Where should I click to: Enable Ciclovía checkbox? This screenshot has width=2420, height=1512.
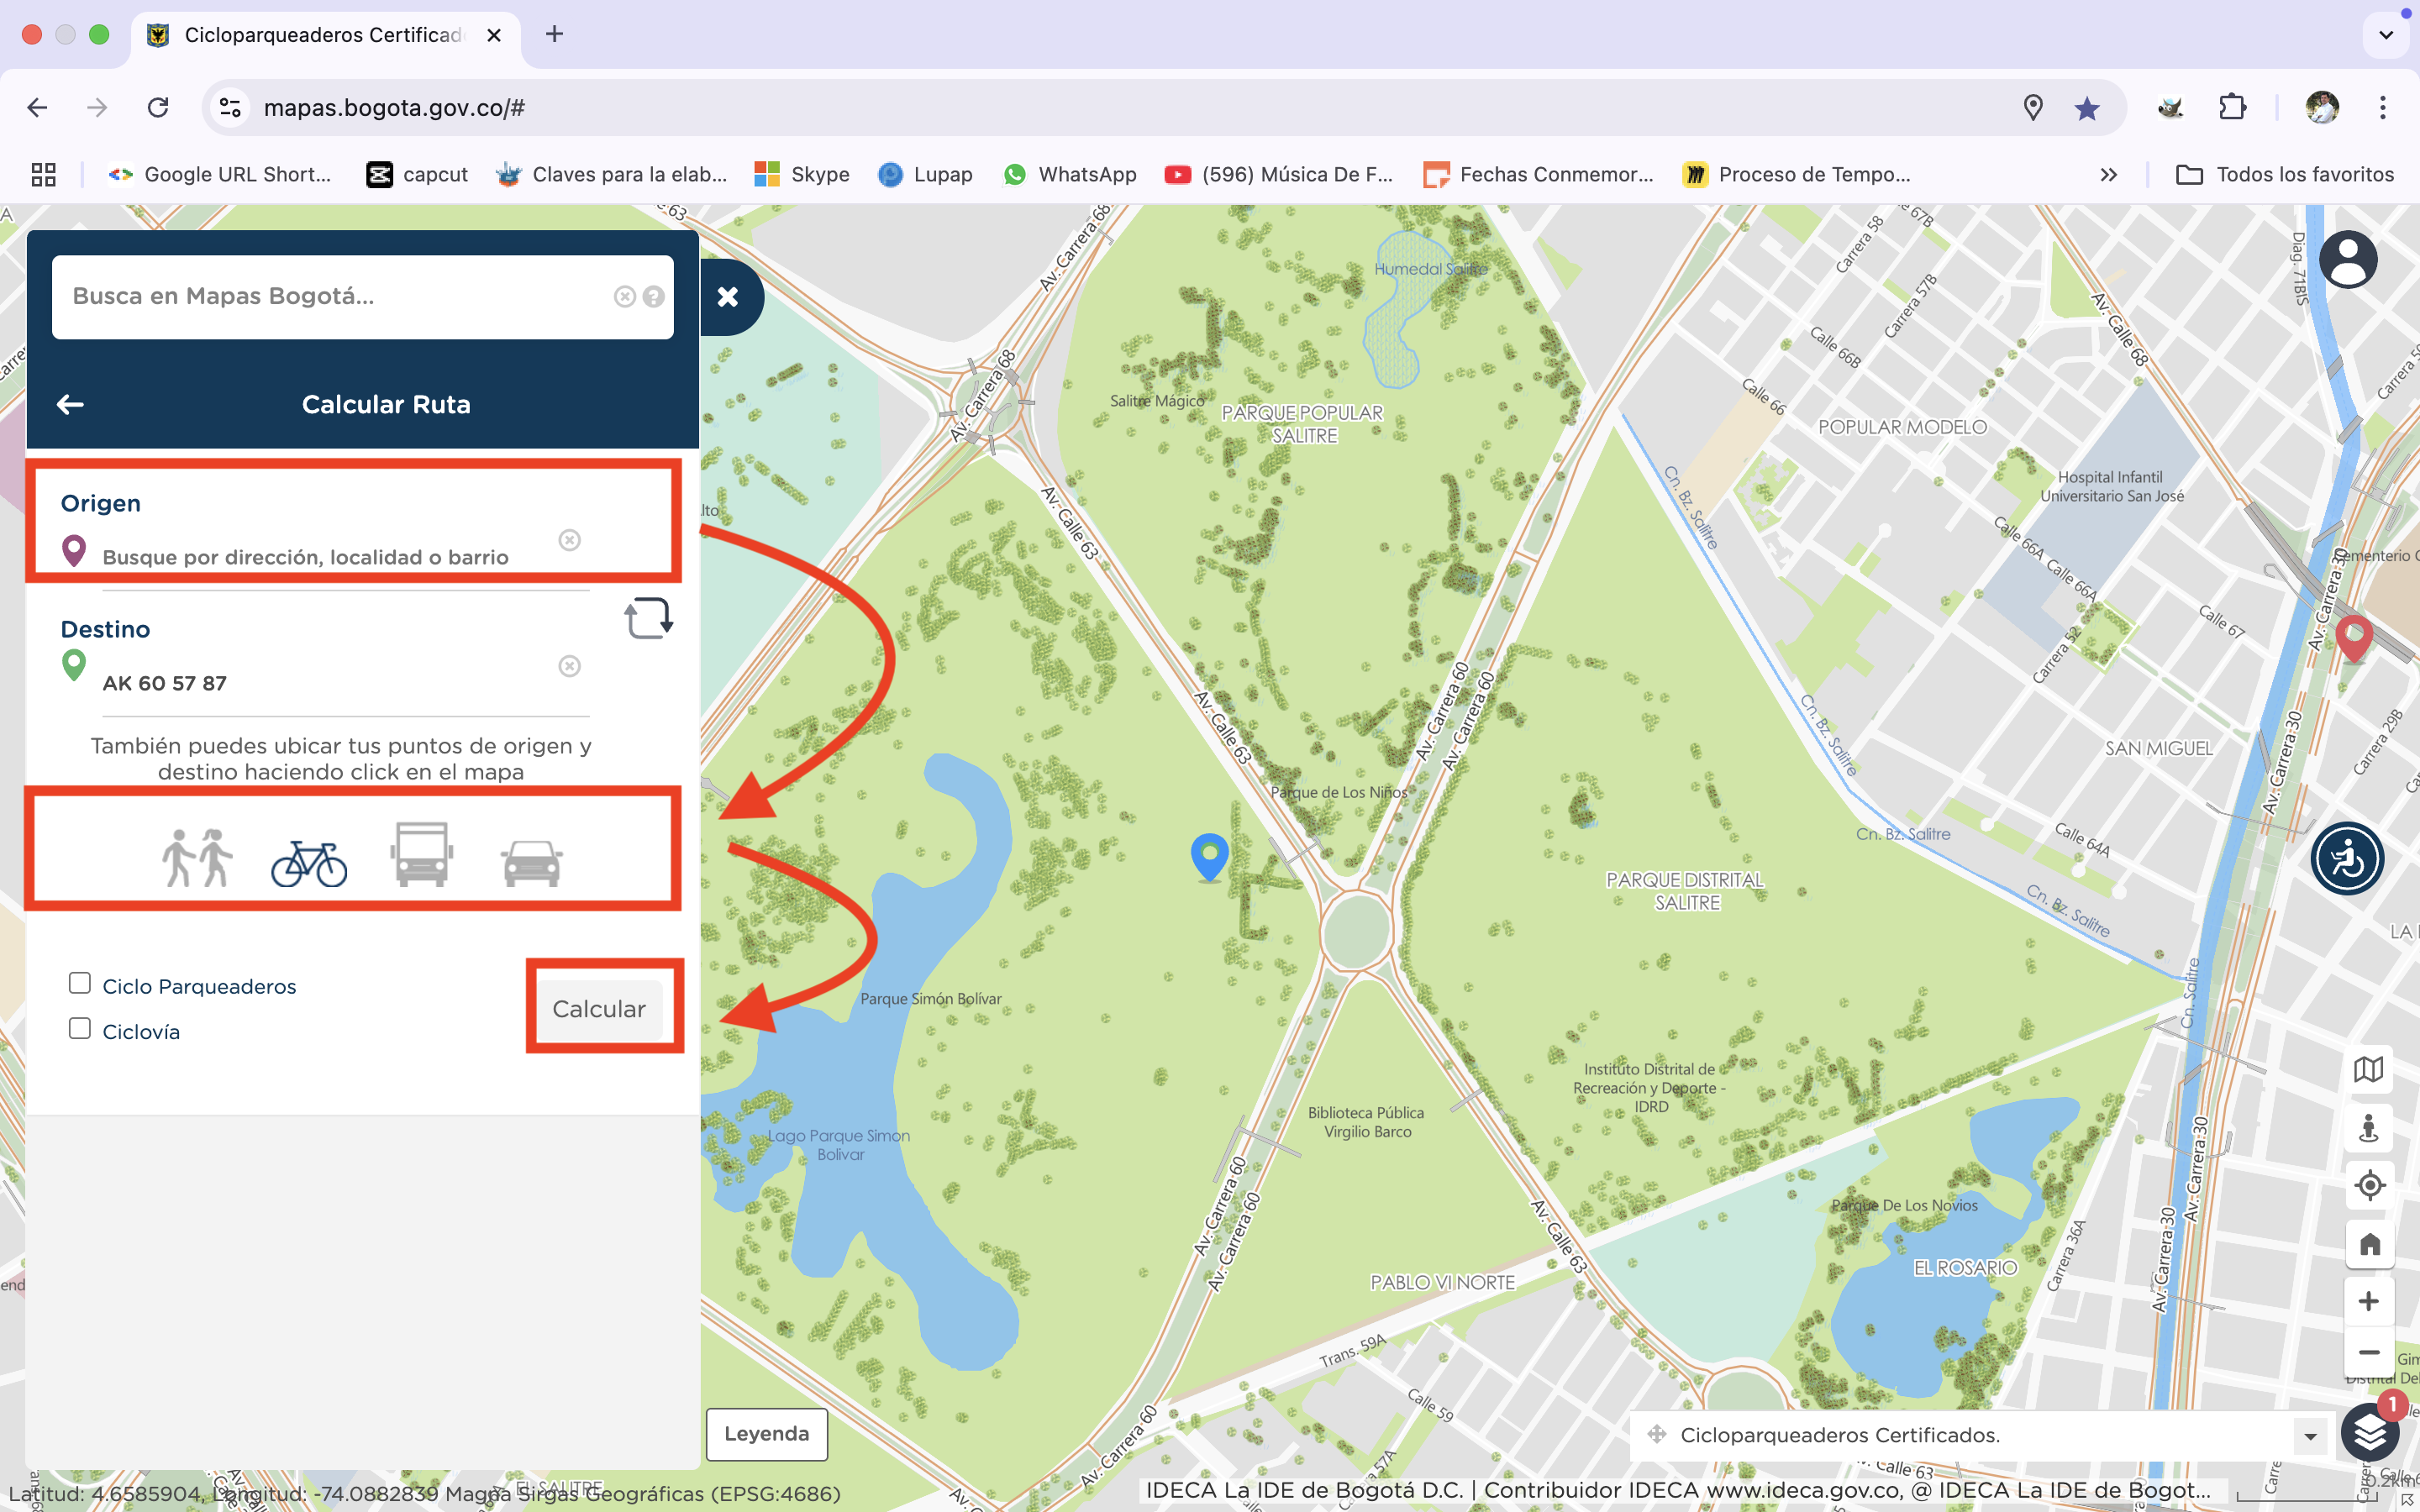click(x=80, y=1029)
